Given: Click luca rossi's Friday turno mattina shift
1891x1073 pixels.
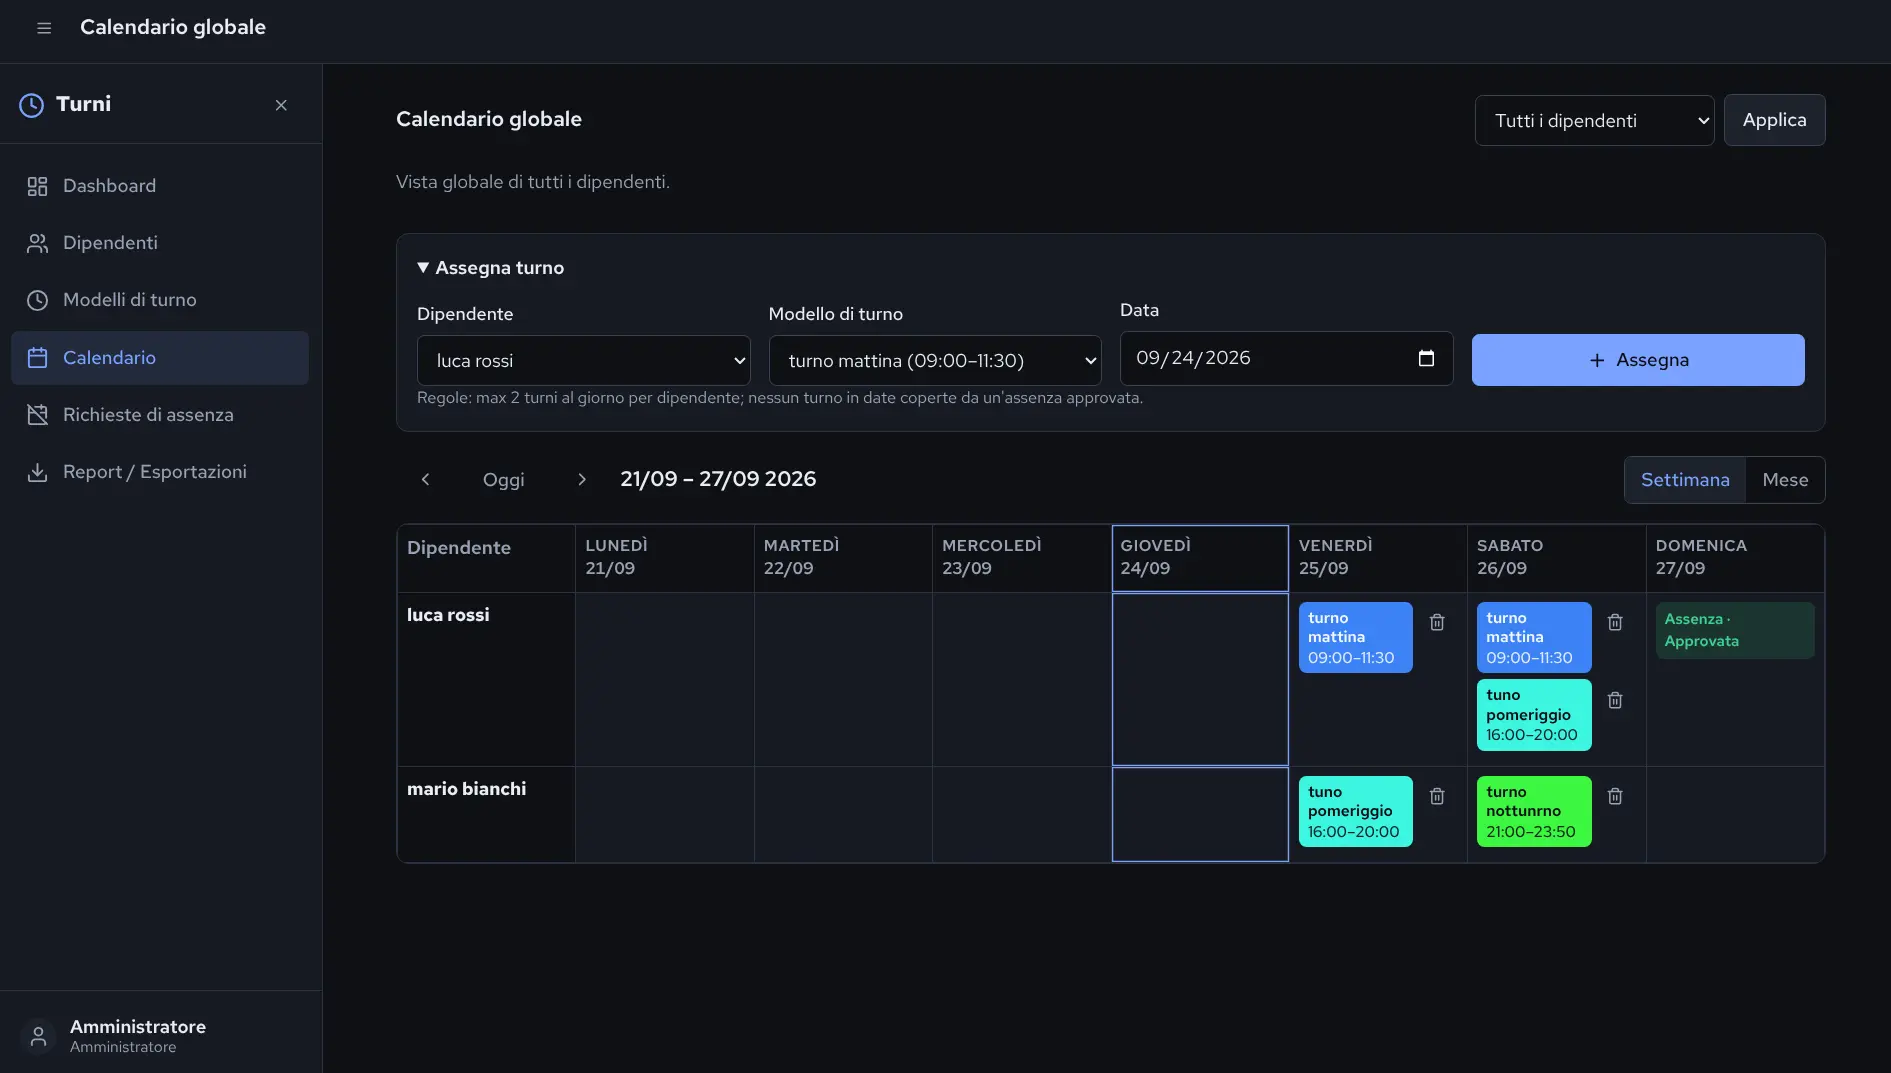Looking at the screenshot, I should pyautogui.click(x=1356, y=637).
